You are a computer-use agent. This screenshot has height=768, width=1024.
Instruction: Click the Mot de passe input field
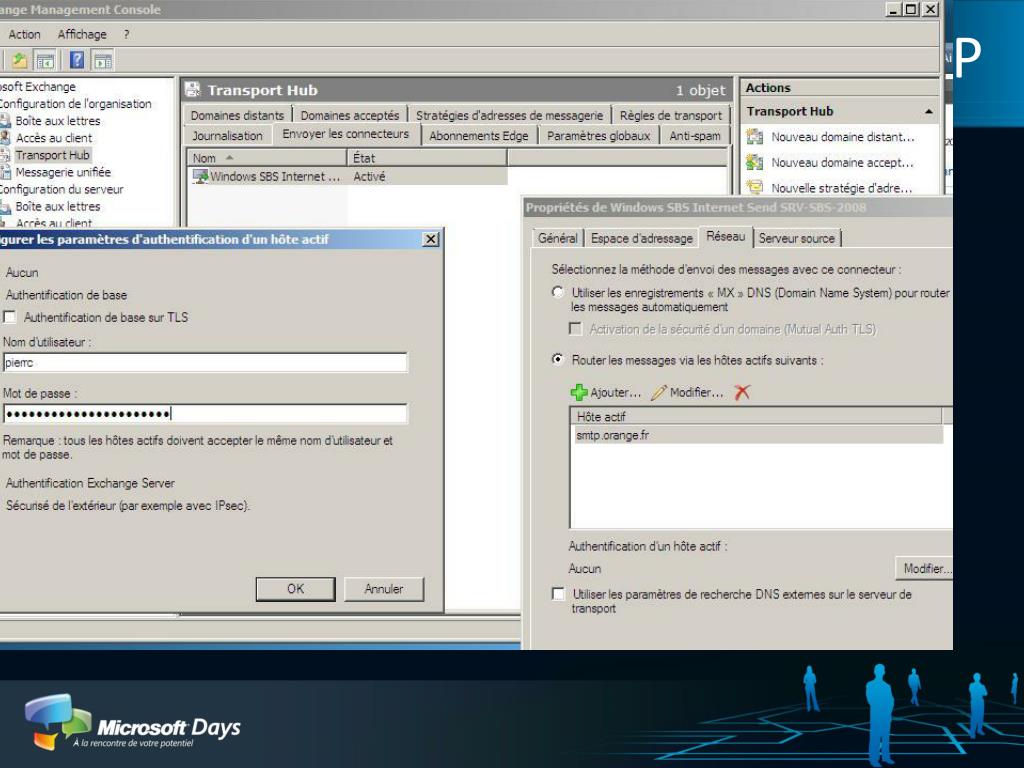tap(204, 413)
